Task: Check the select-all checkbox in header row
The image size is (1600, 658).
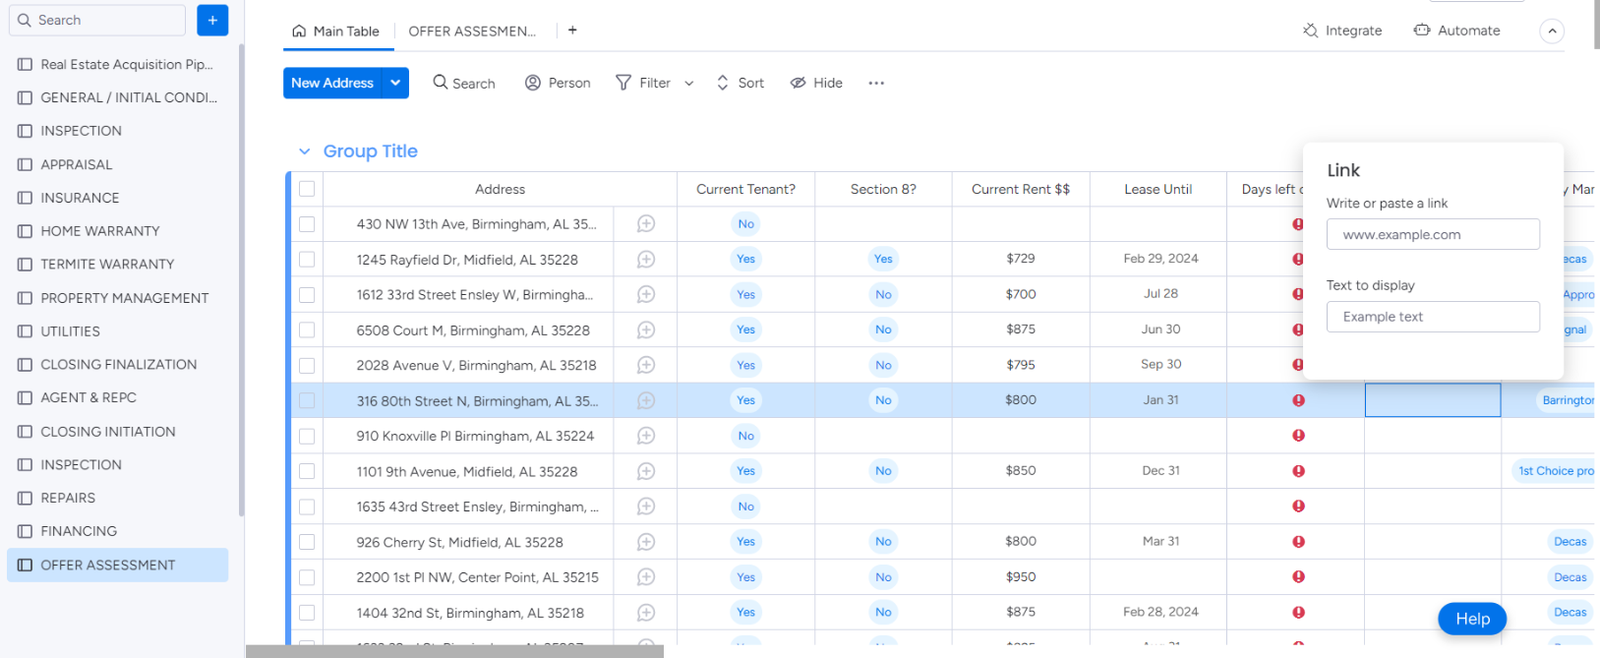Action: click(x=307, y=189)
